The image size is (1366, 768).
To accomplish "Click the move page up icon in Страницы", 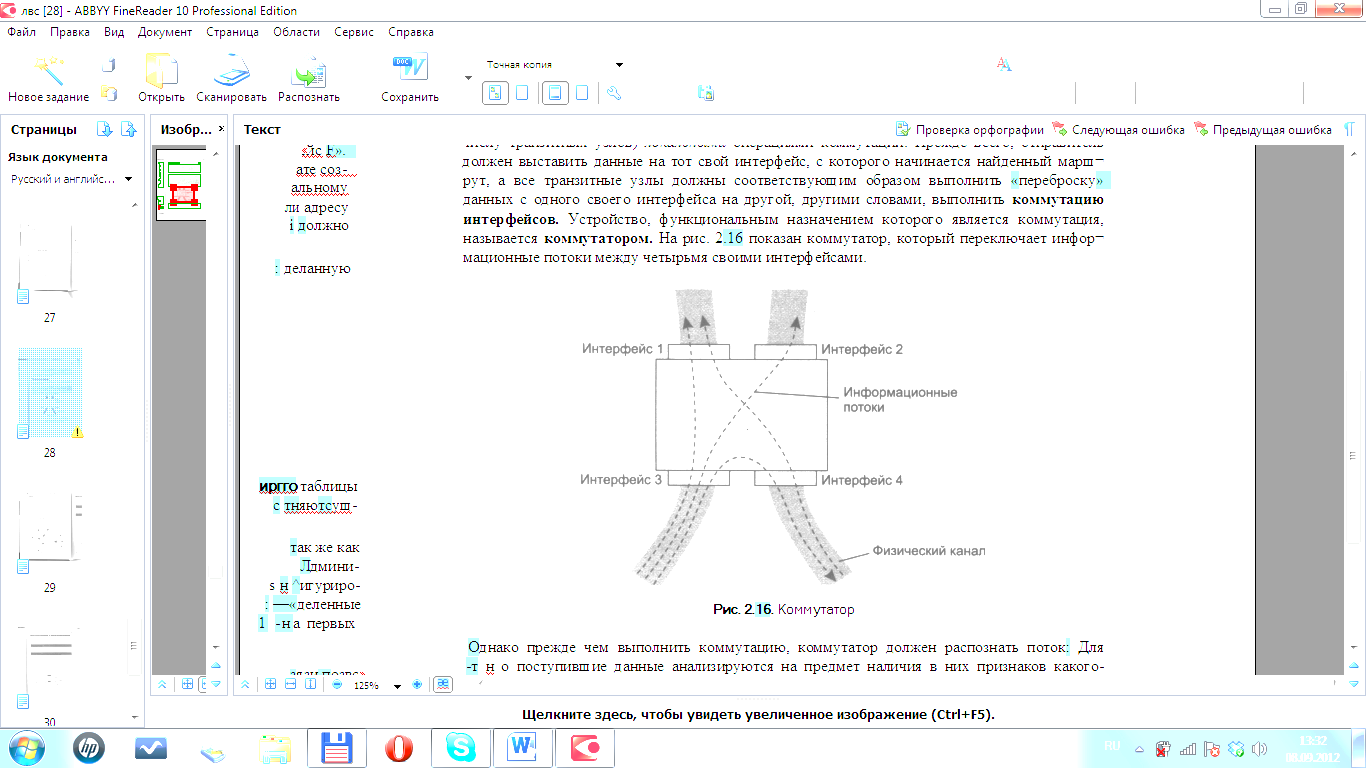I will [x=128, y=129].
